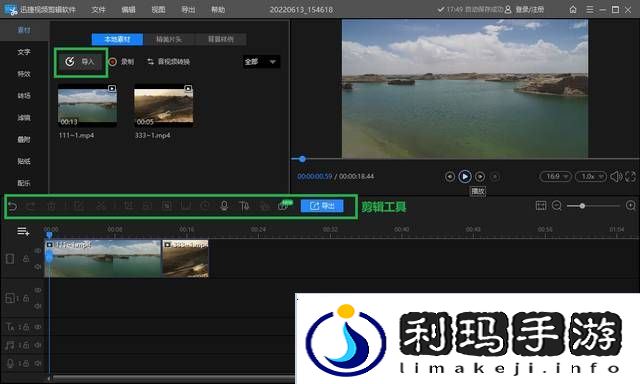Zoom in the timeline with plus magnifier
This screenshot has height=384, width=640.
631,205
